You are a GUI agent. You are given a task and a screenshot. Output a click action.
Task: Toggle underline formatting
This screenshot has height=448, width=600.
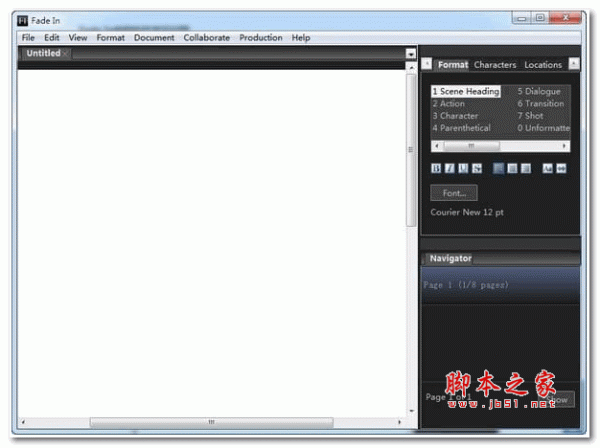click(x=463, y=168)
